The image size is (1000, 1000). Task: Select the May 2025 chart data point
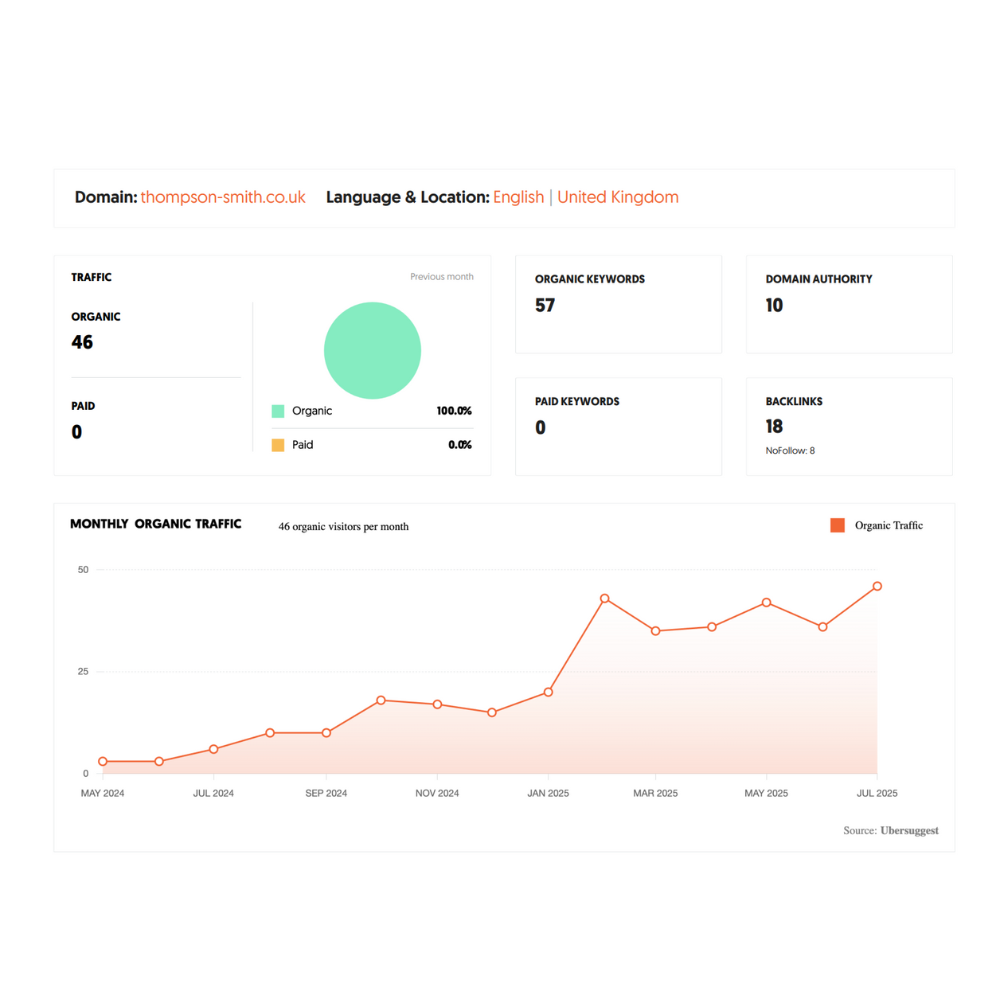766,602
